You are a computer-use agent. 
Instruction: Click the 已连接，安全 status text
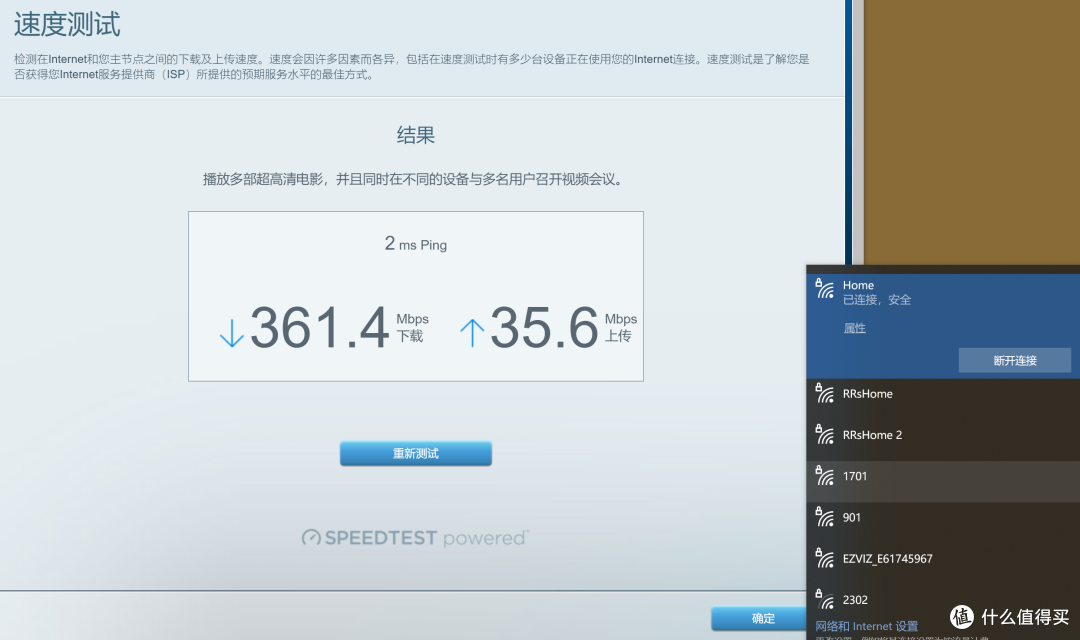point(877,300)
